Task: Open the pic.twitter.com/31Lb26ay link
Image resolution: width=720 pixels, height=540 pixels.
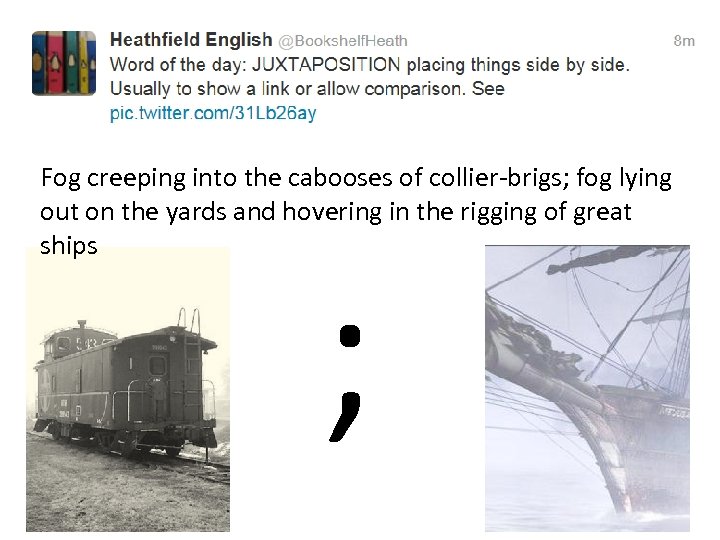Action: [x=213, y=113]
